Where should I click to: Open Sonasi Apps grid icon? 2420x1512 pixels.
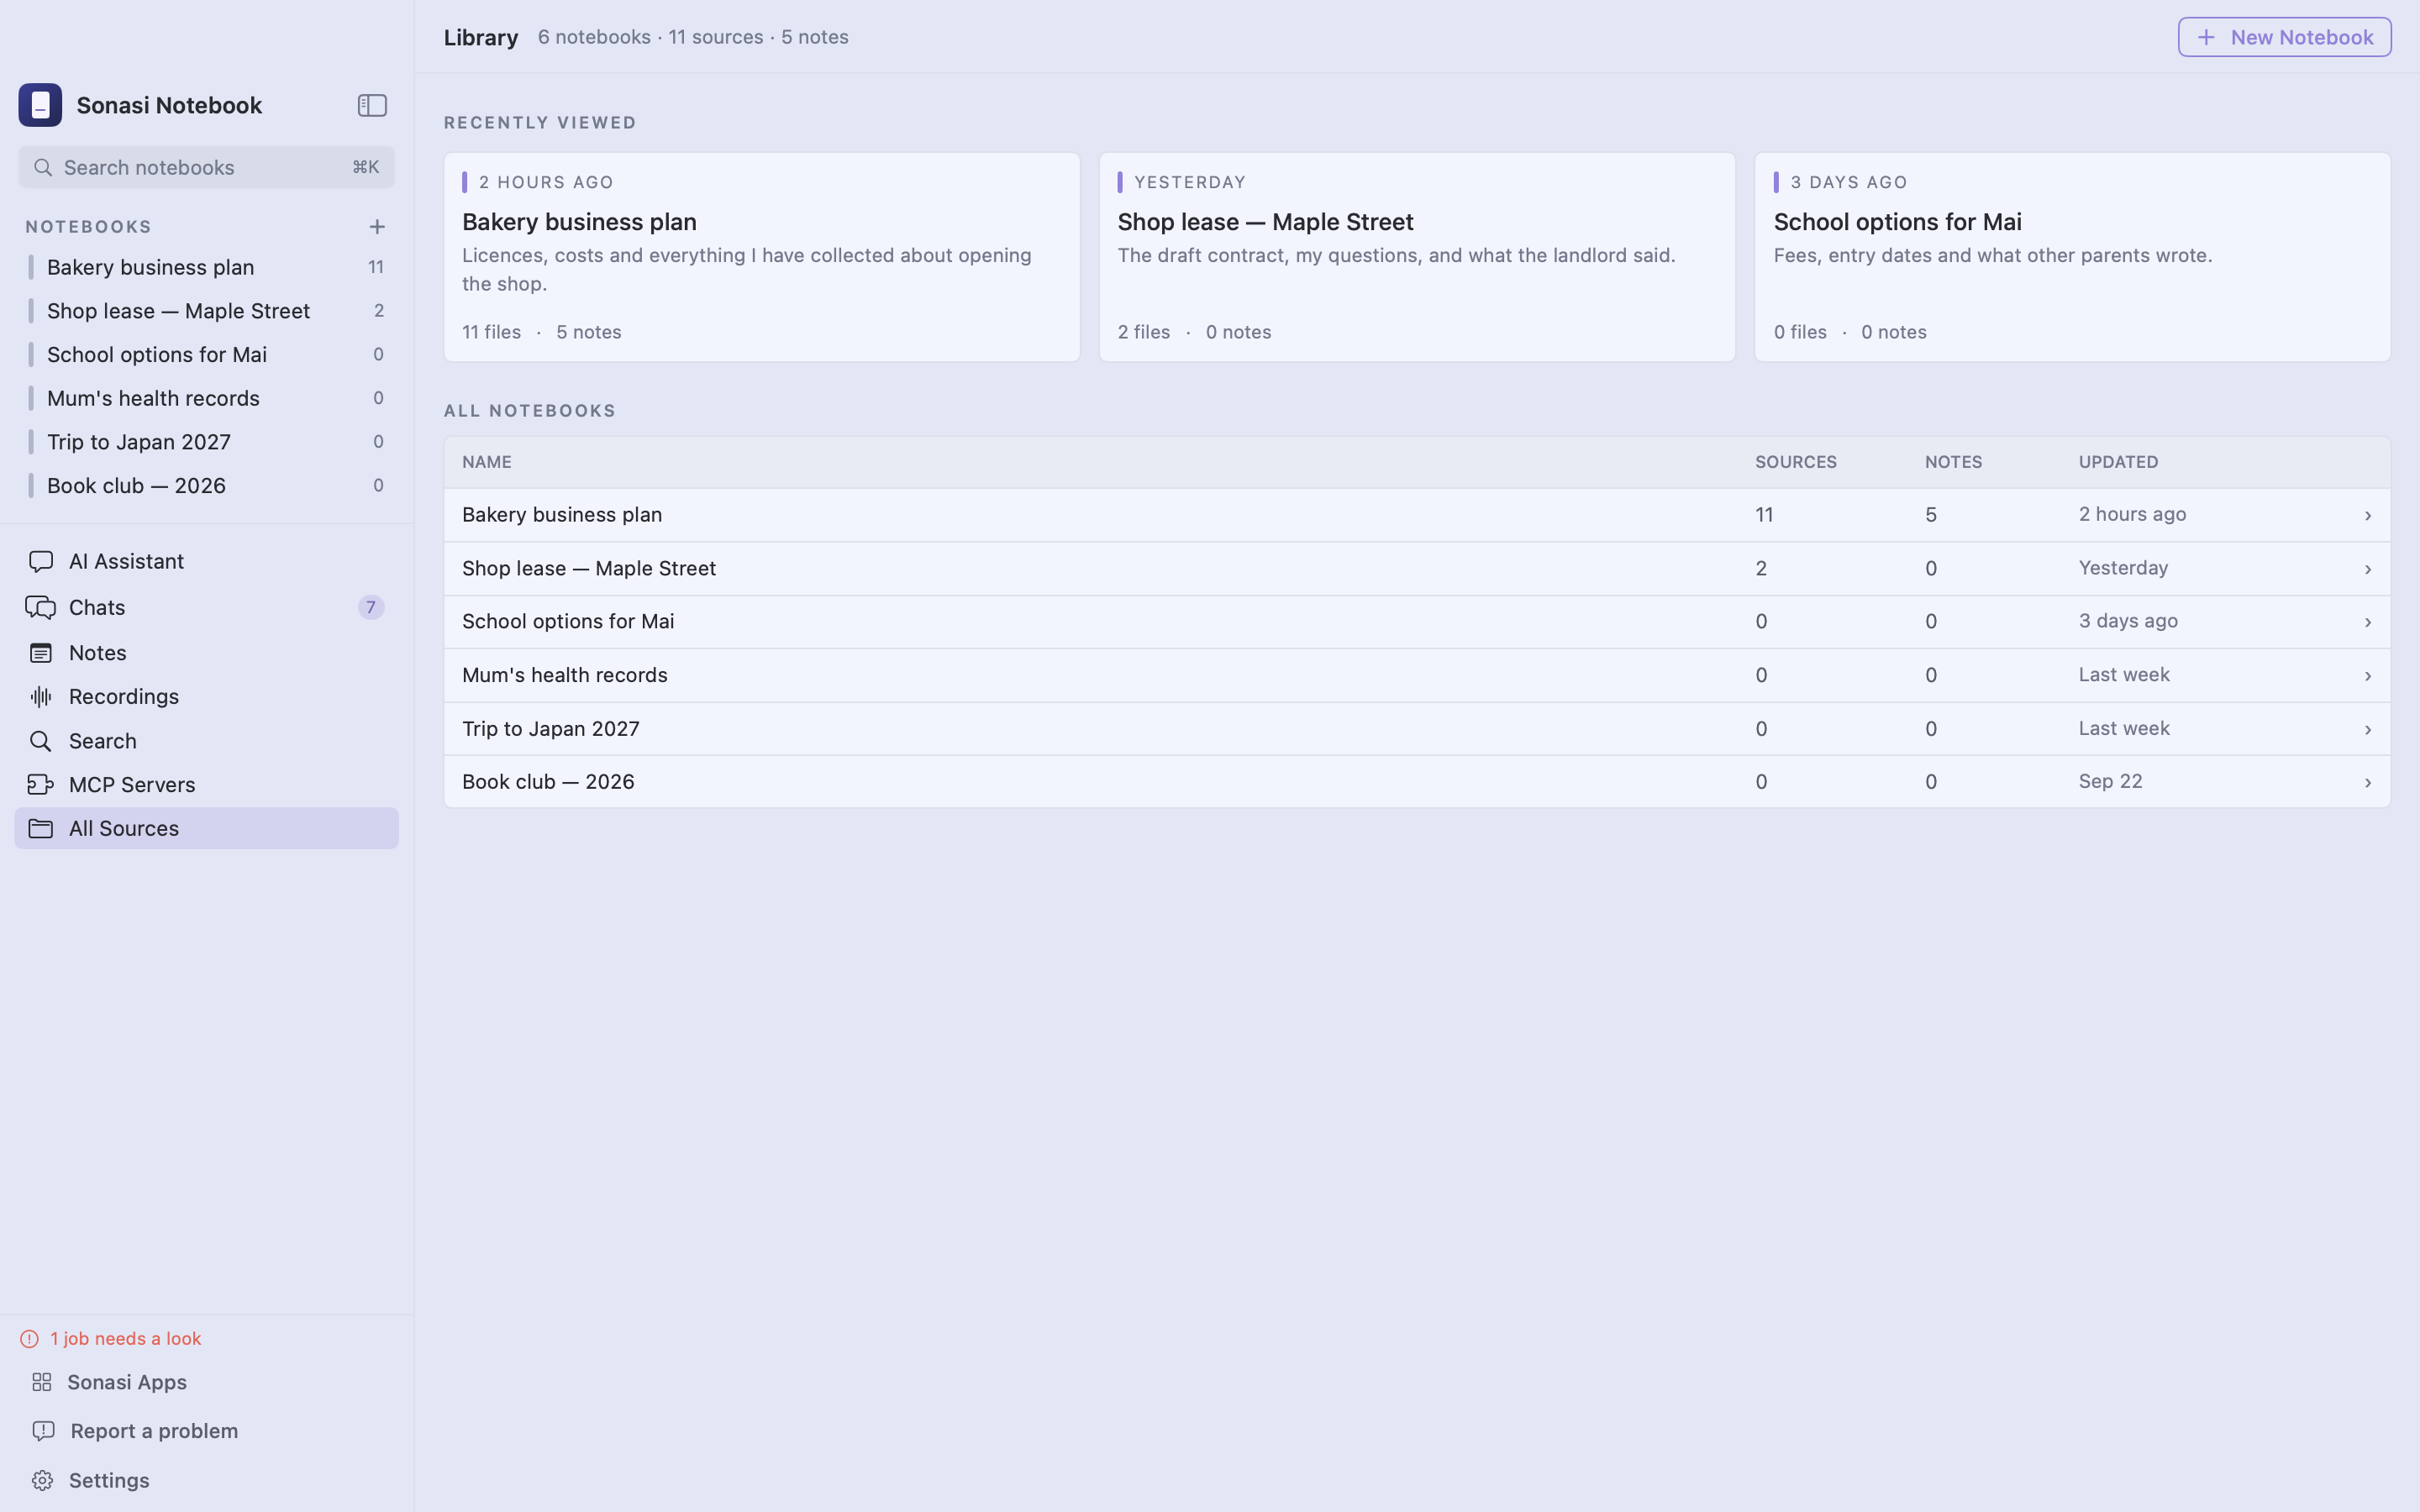pyautogui.click(x=41, y=1382)
